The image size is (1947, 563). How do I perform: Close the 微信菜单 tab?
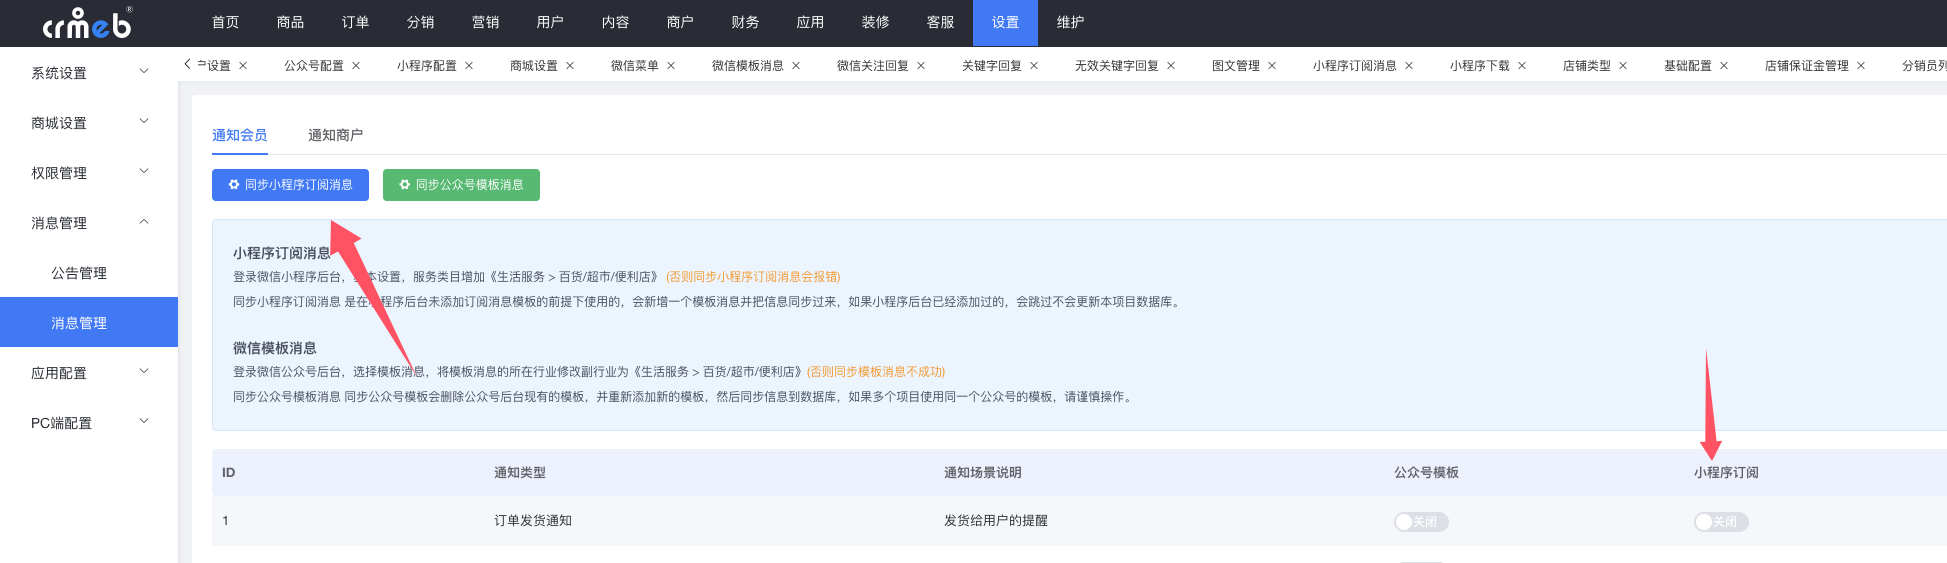pos(671,66)
